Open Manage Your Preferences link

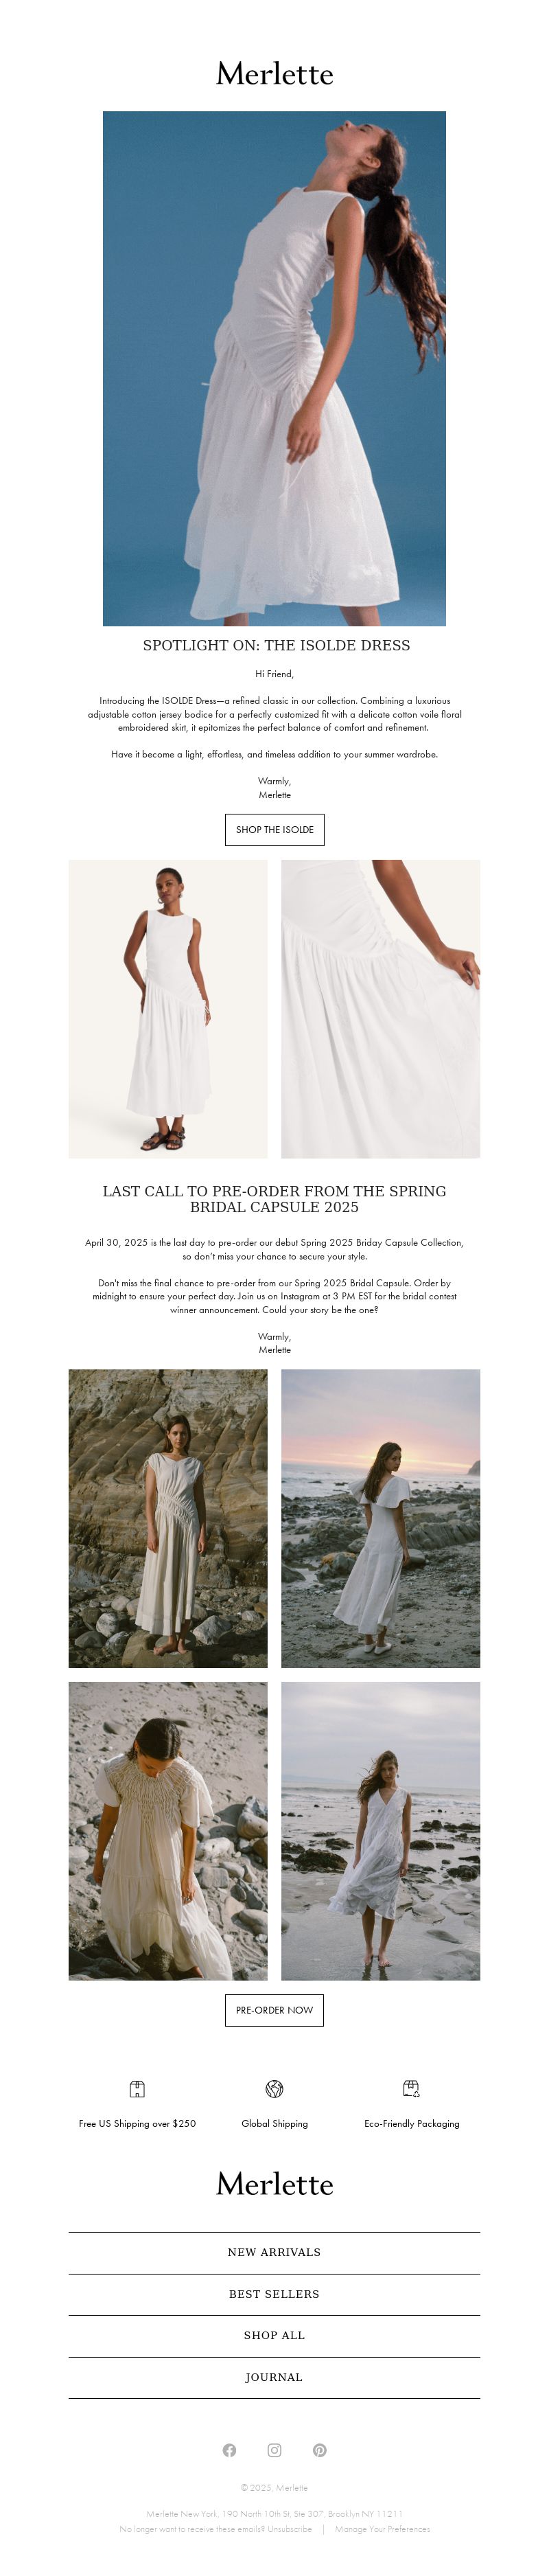382,2528
